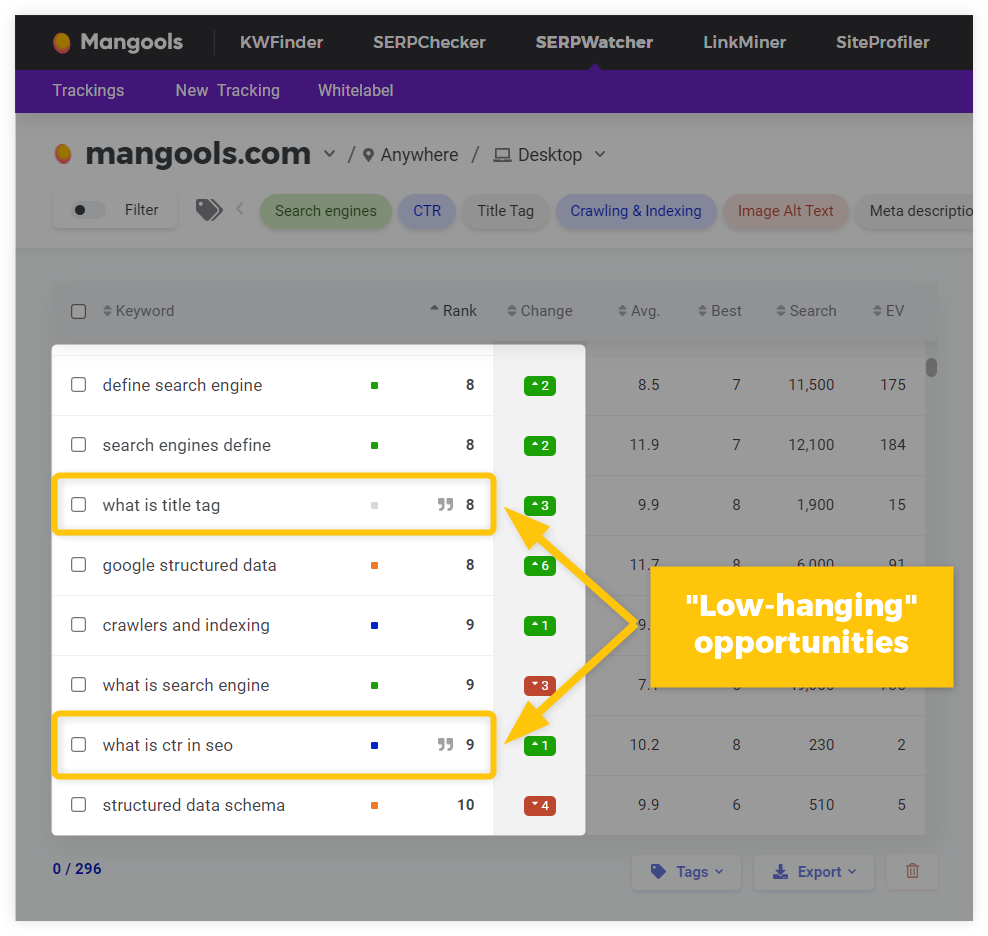The image size is (988, 936).
Task: Click the Mangools logo icon
Action: 62,43
